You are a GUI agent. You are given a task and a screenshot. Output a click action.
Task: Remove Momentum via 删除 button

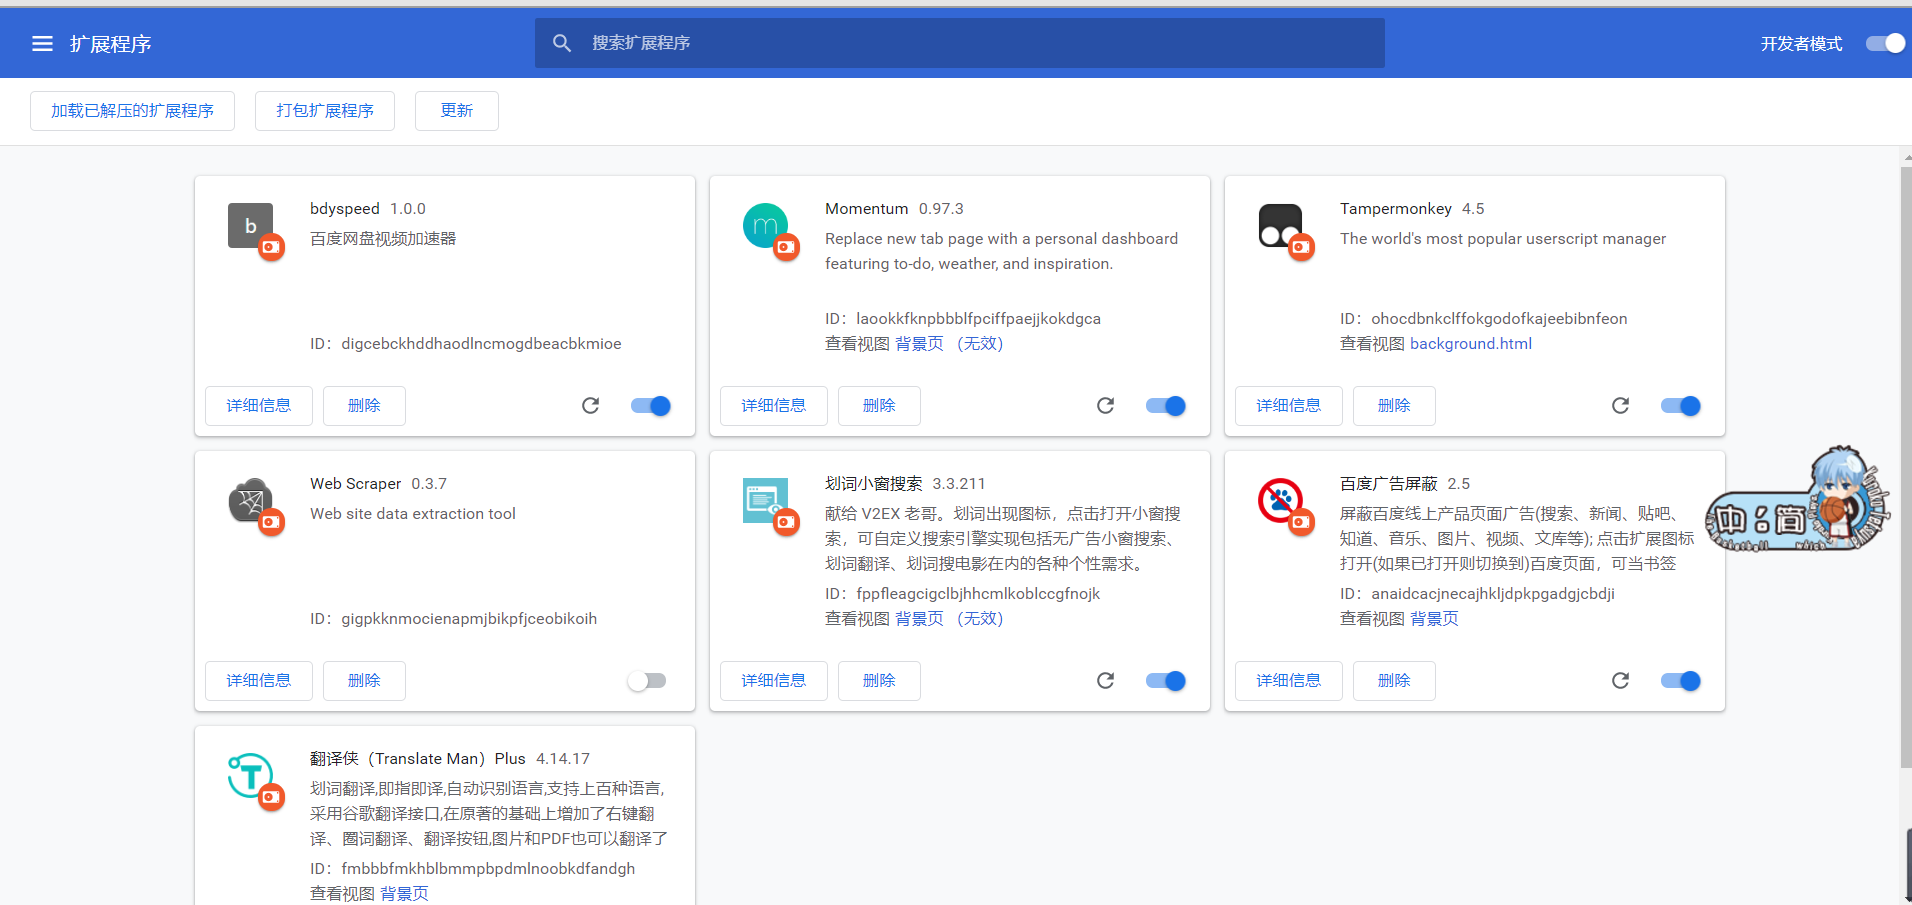tap(879, 405)
